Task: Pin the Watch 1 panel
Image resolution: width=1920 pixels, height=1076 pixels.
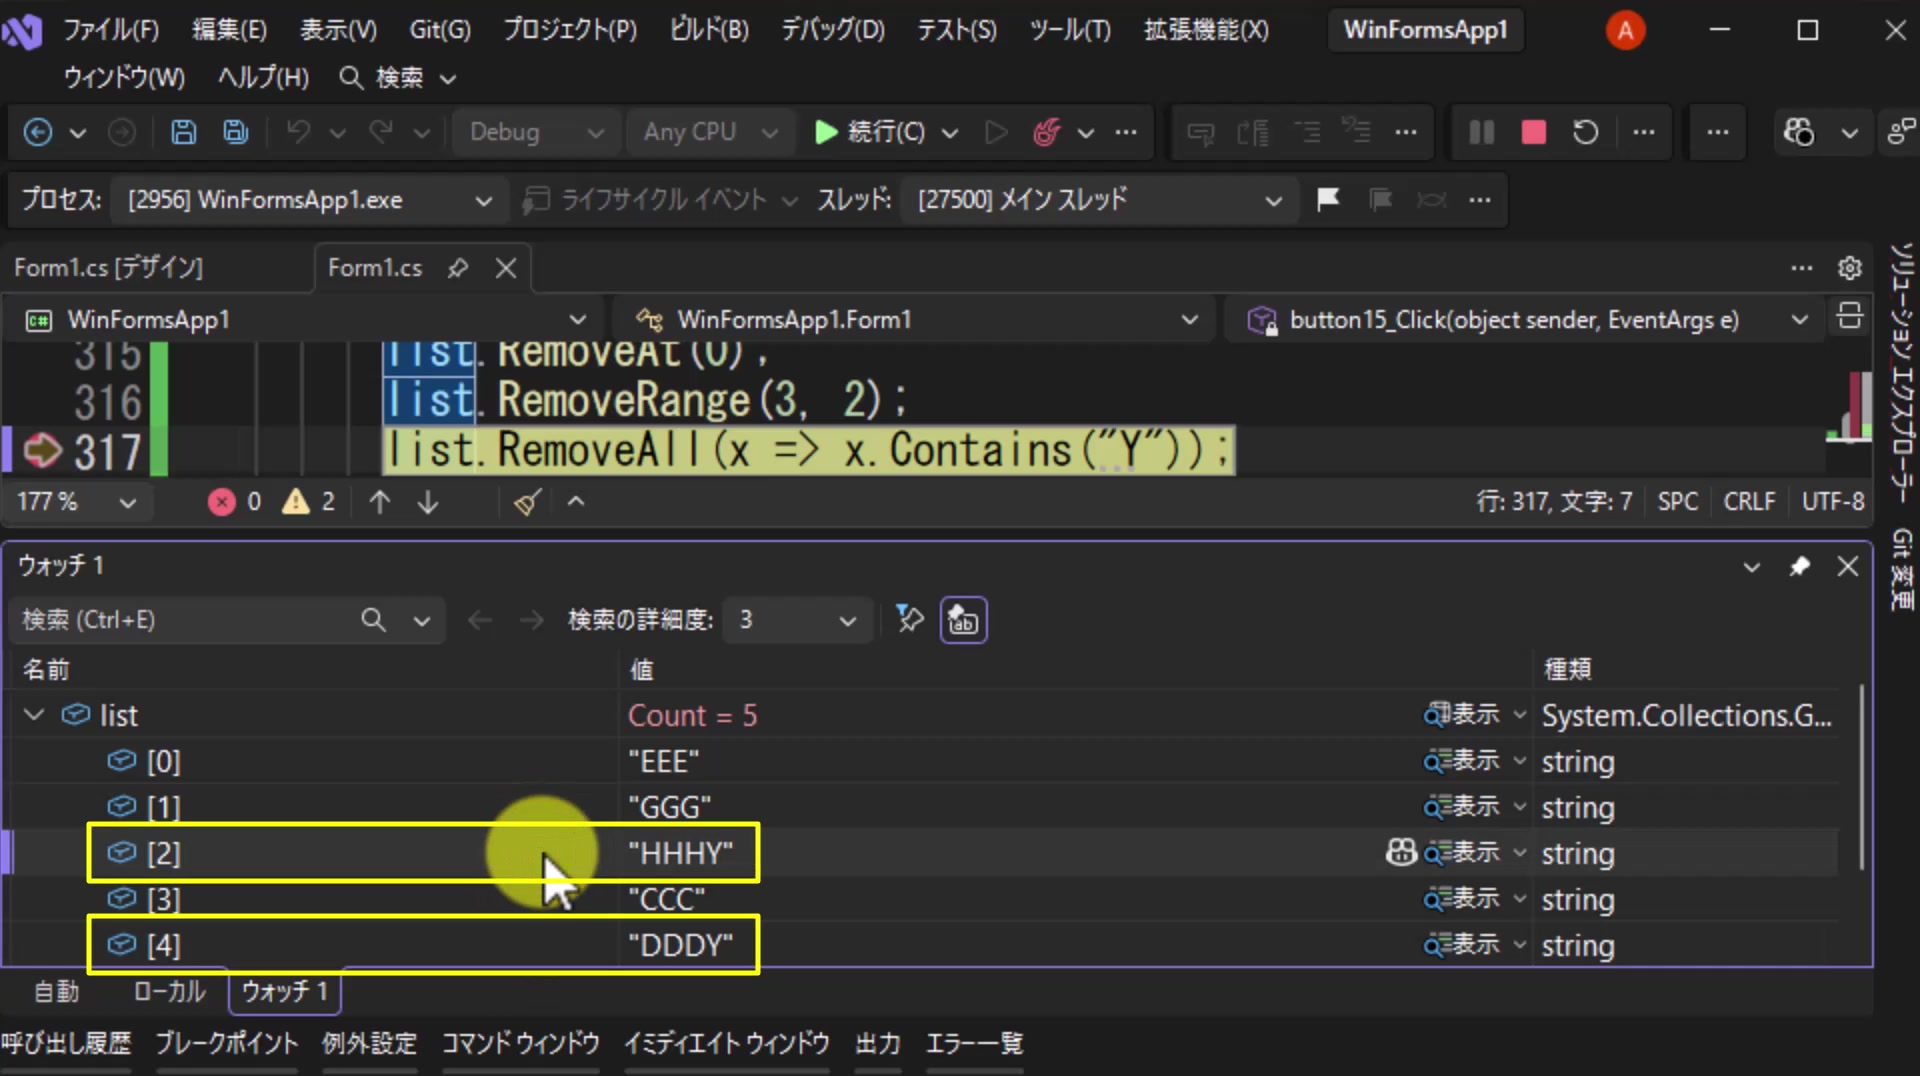Action: [x=1800, y=567]
